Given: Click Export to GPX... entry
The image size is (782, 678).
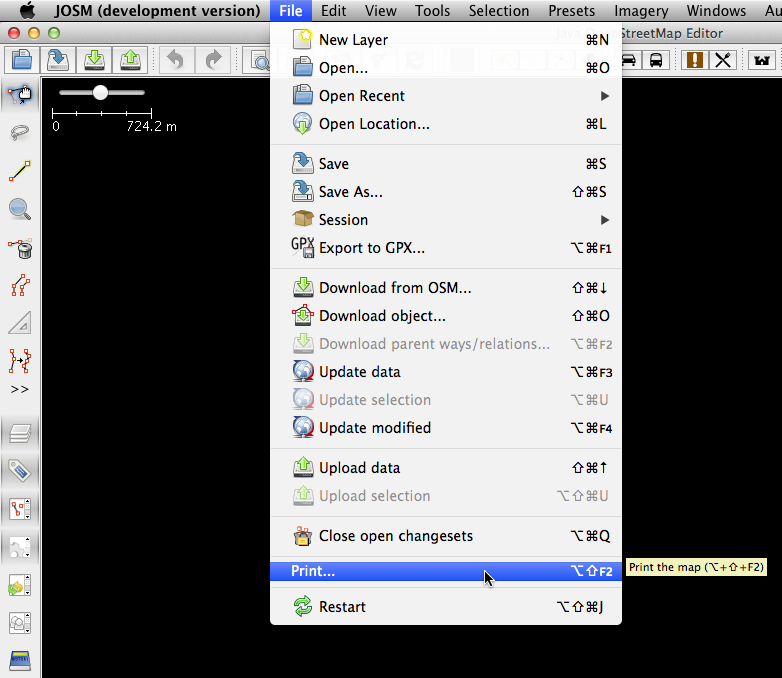Looking at the screenshot, I should click(371, 248).
